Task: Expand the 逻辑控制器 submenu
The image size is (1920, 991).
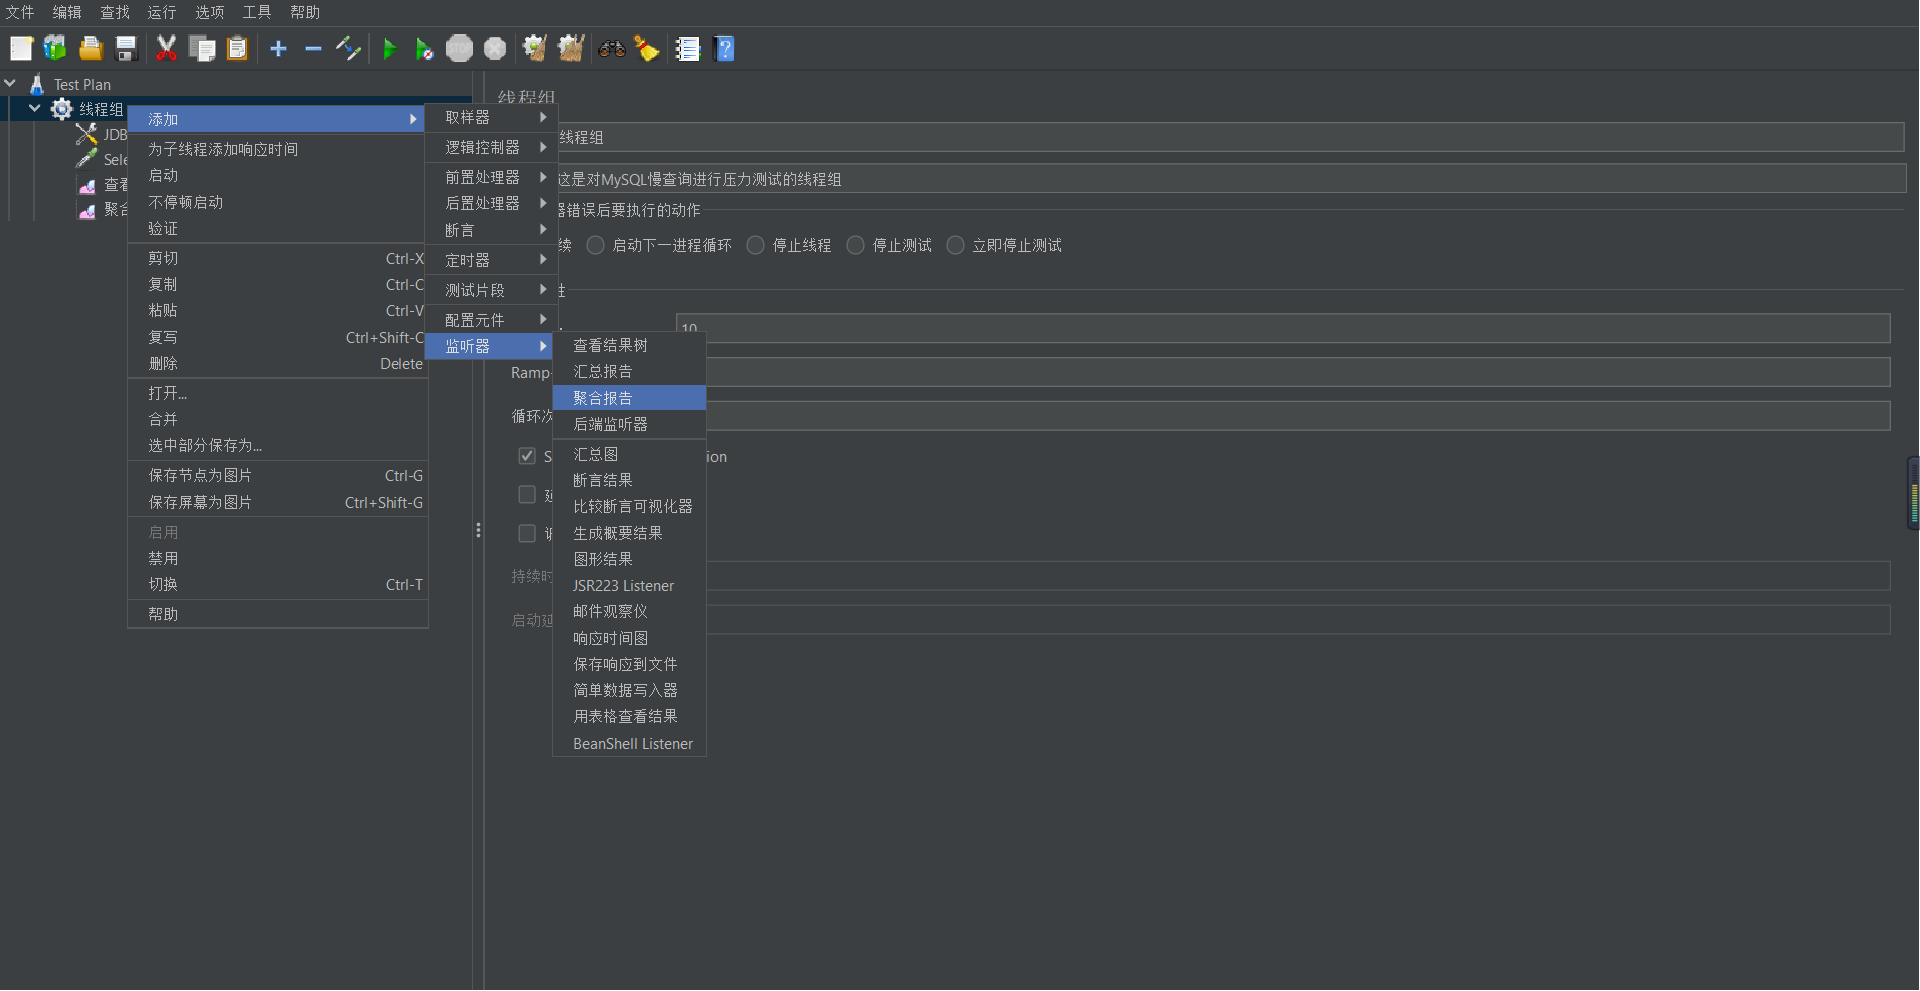Action: pyautogui.click(x=491, y=147)
